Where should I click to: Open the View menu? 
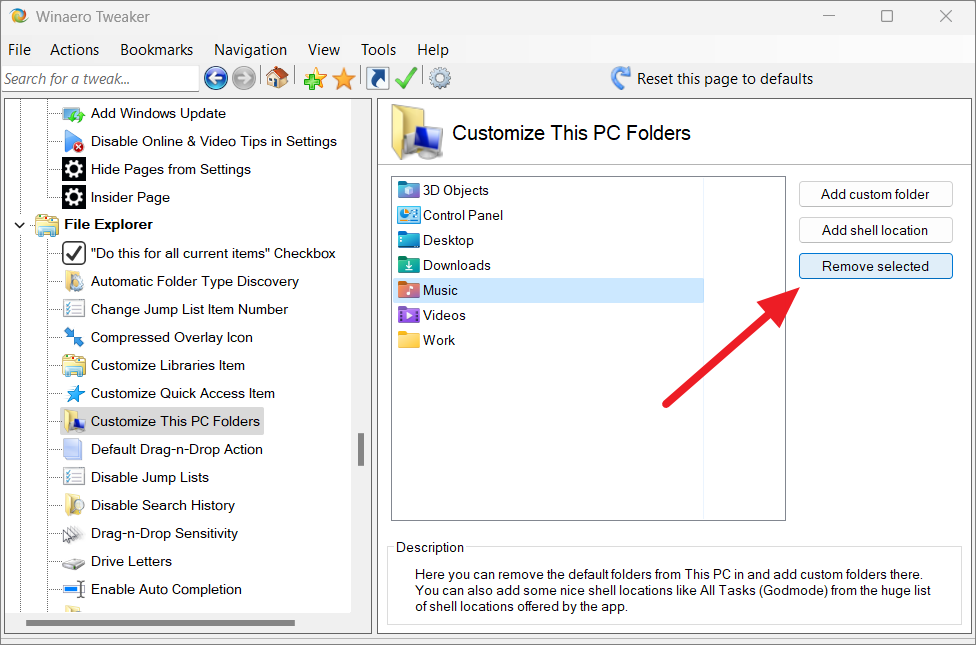pos(324,50)
